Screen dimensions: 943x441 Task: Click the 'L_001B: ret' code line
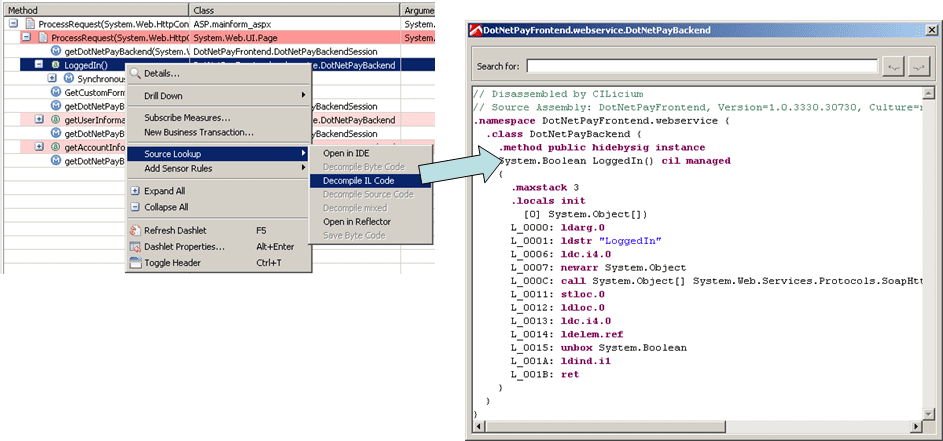pos(544,374)
